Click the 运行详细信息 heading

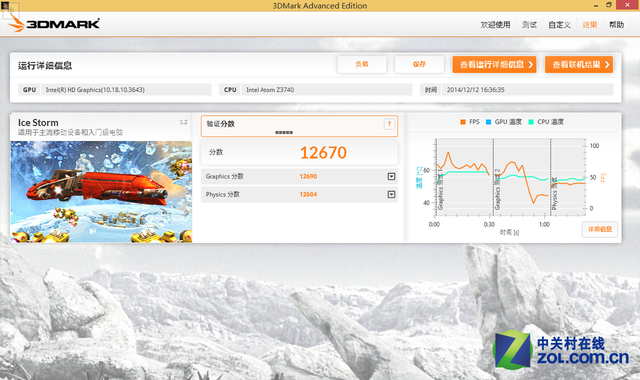tap(45, 65)
